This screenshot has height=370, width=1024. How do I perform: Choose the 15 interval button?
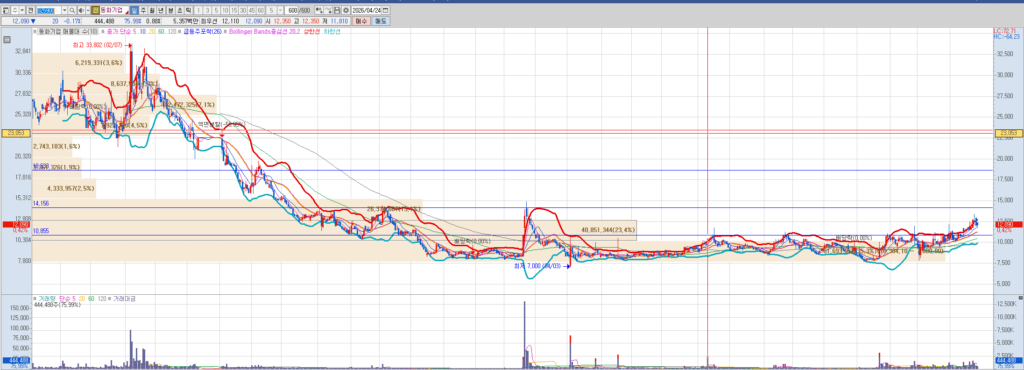[234, 10]
